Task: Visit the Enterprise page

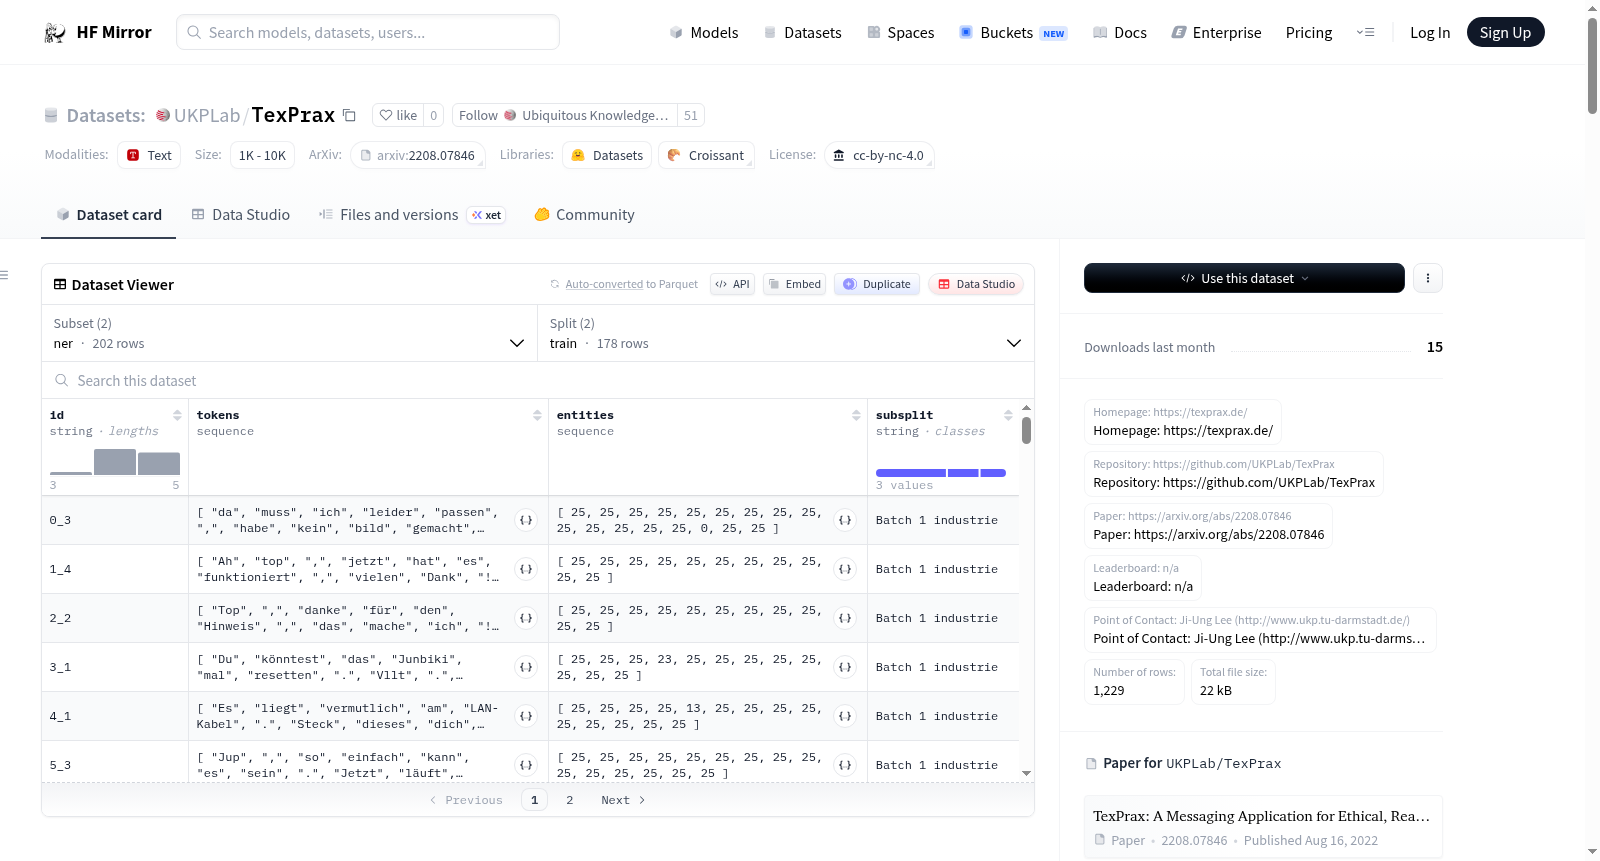Action: click(1216, 33)
